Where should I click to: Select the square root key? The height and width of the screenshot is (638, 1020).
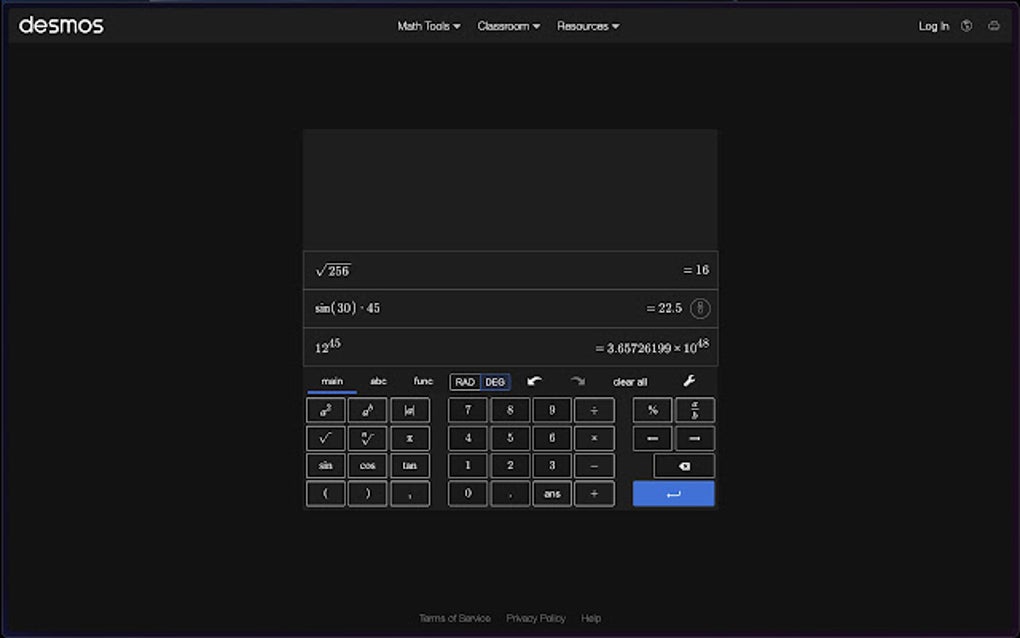tap(325, 437)
